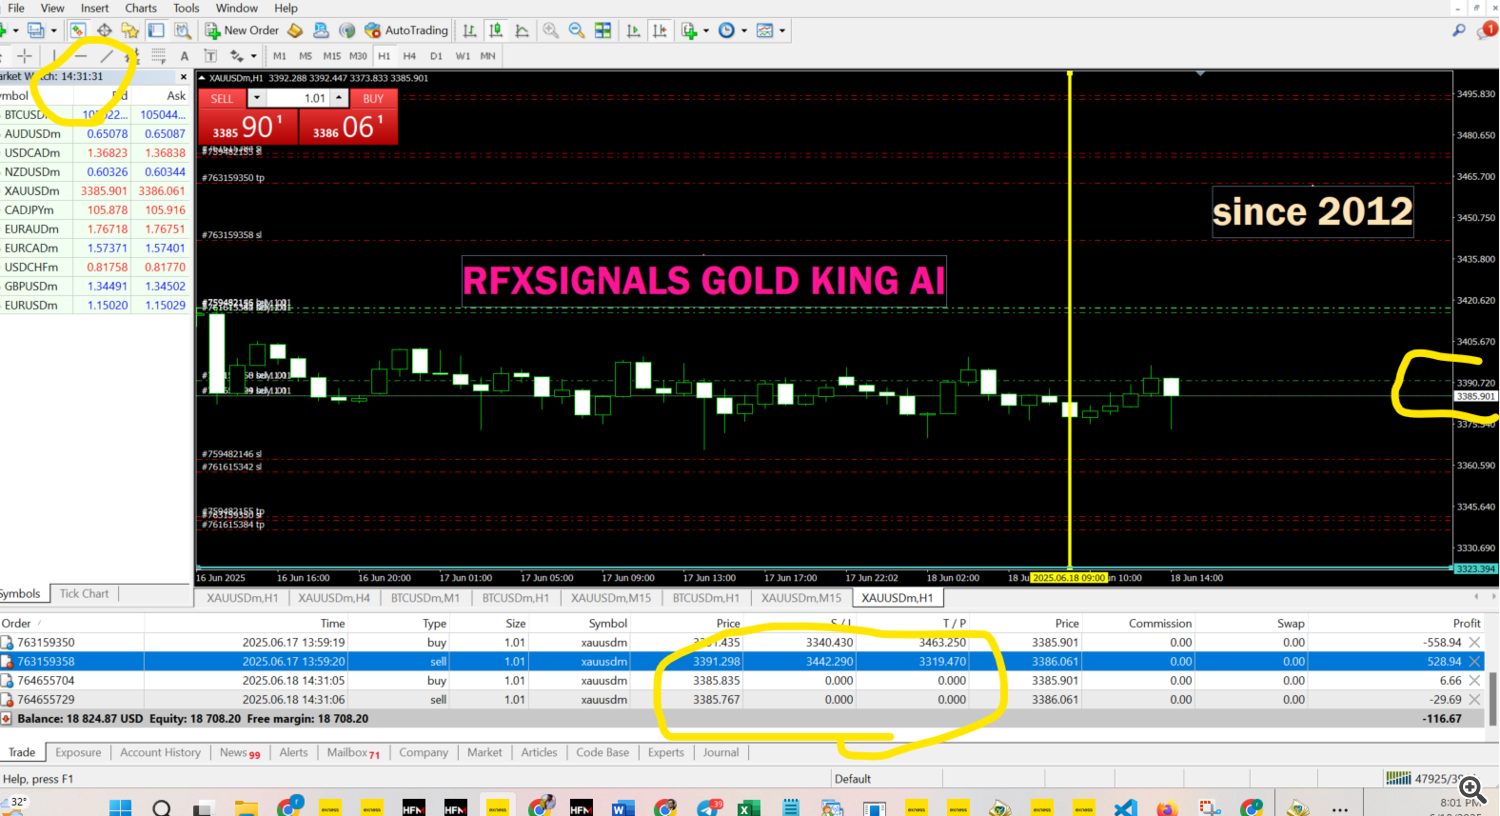Screen dimensions: 1500x816
Task: Open the Insert menu
Action: [x=95, y=8]
